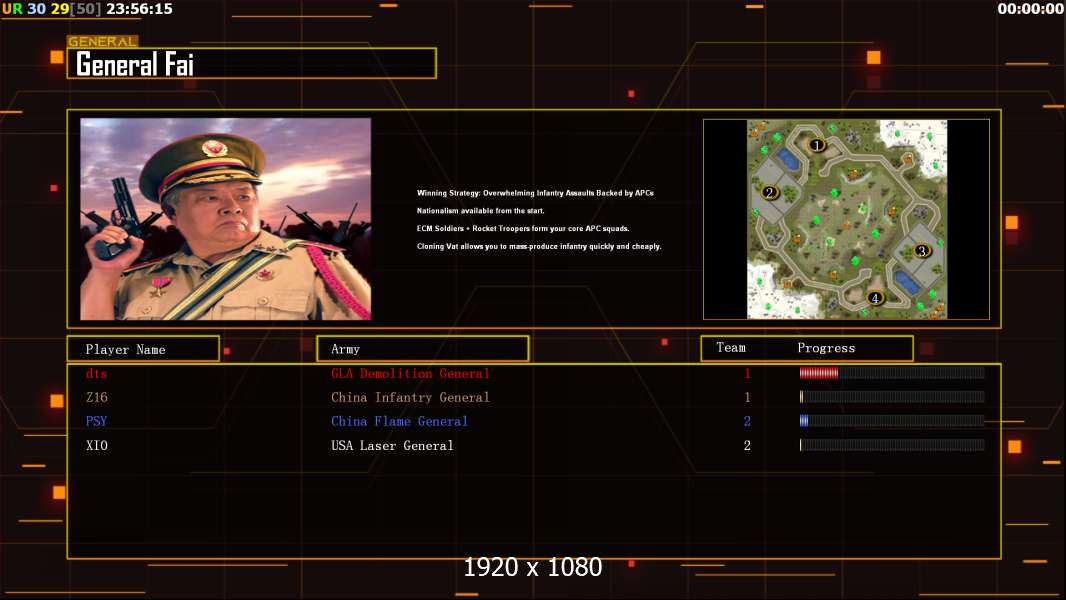The image size is (1066, 600).
Task: Click PSY loading progress bar
Action: pyautogui.click(x=892, y=421)
